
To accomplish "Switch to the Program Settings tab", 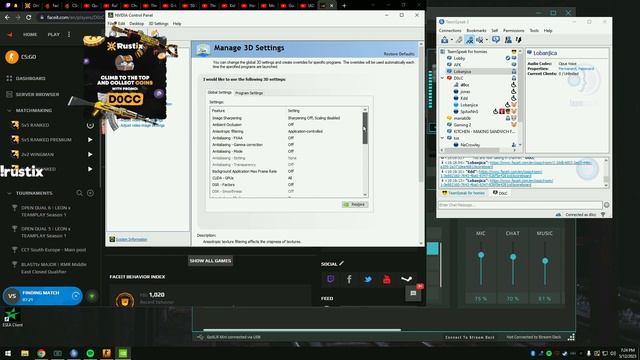I will pos(249,93).
